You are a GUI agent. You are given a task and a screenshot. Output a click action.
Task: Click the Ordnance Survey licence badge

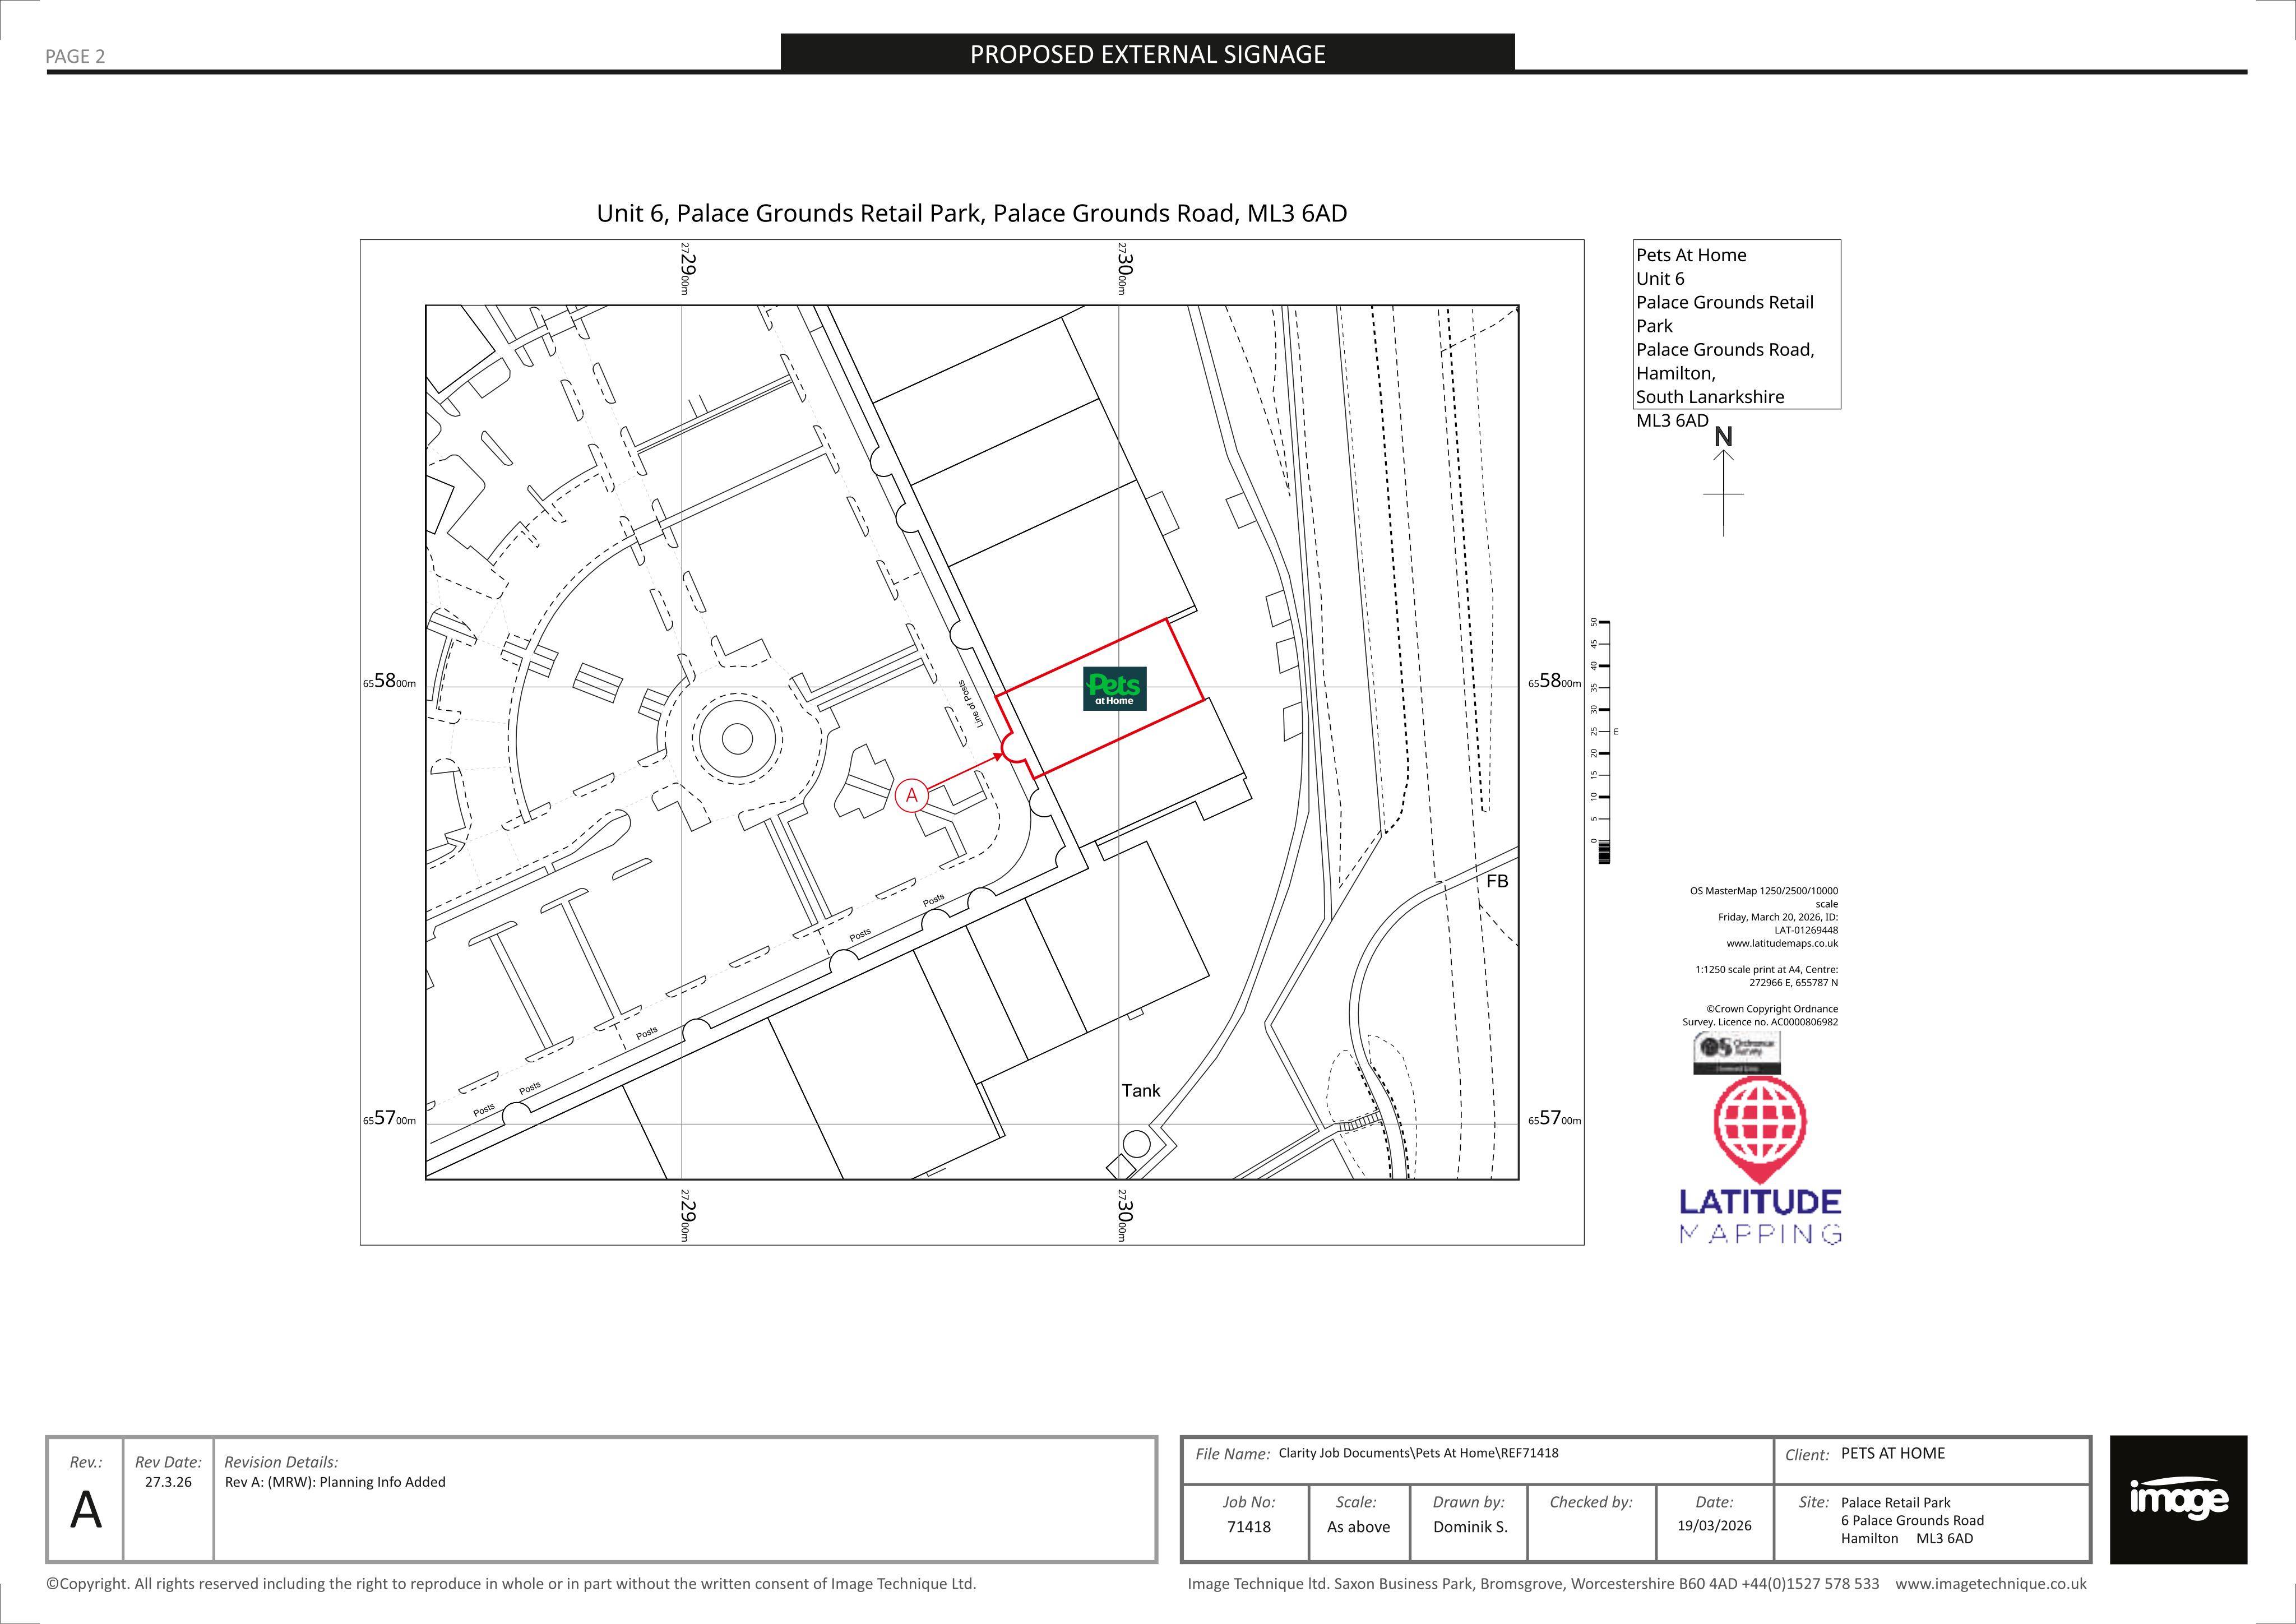pos(1737,1053)
